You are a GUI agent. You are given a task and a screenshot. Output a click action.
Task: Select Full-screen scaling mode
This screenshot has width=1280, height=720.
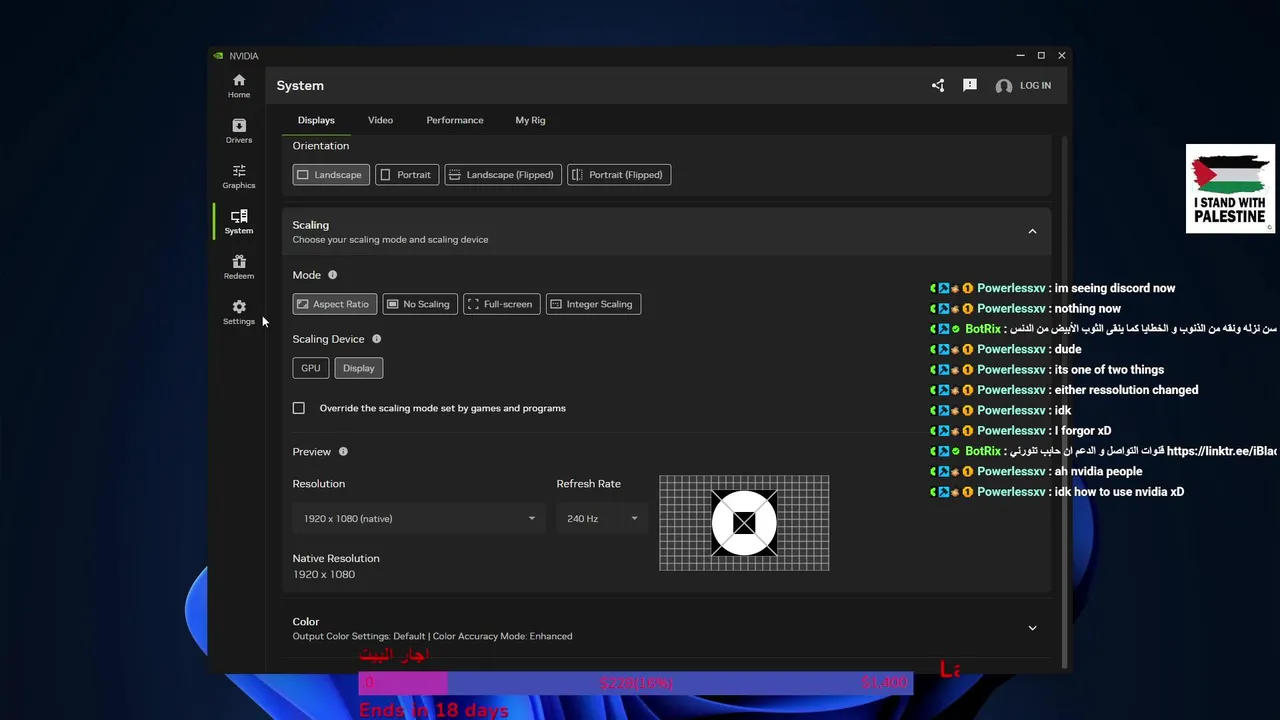[x=502, y=304]
